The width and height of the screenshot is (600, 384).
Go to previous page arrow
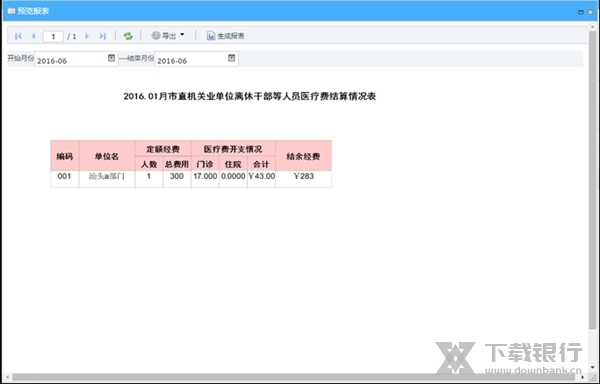click(x=33, y=36)
